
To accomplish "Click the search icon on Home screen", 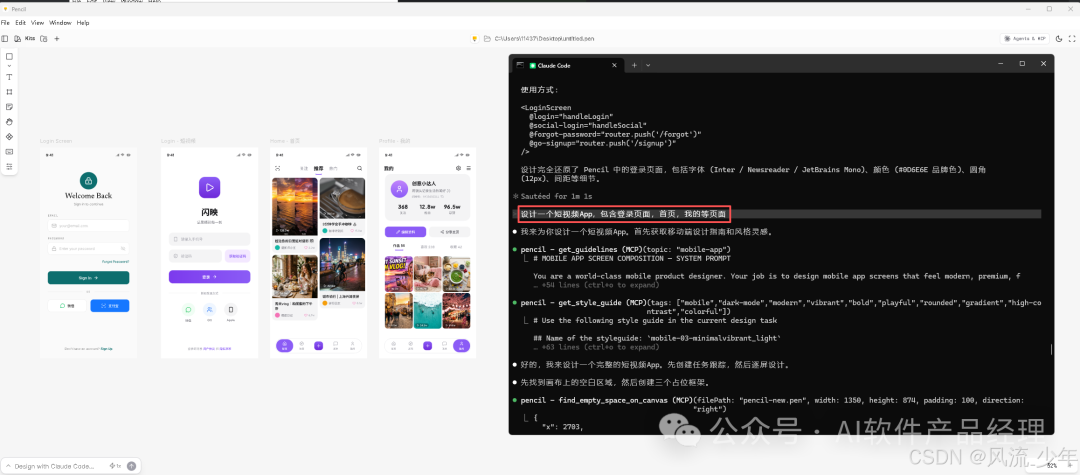I will [359, 168].
